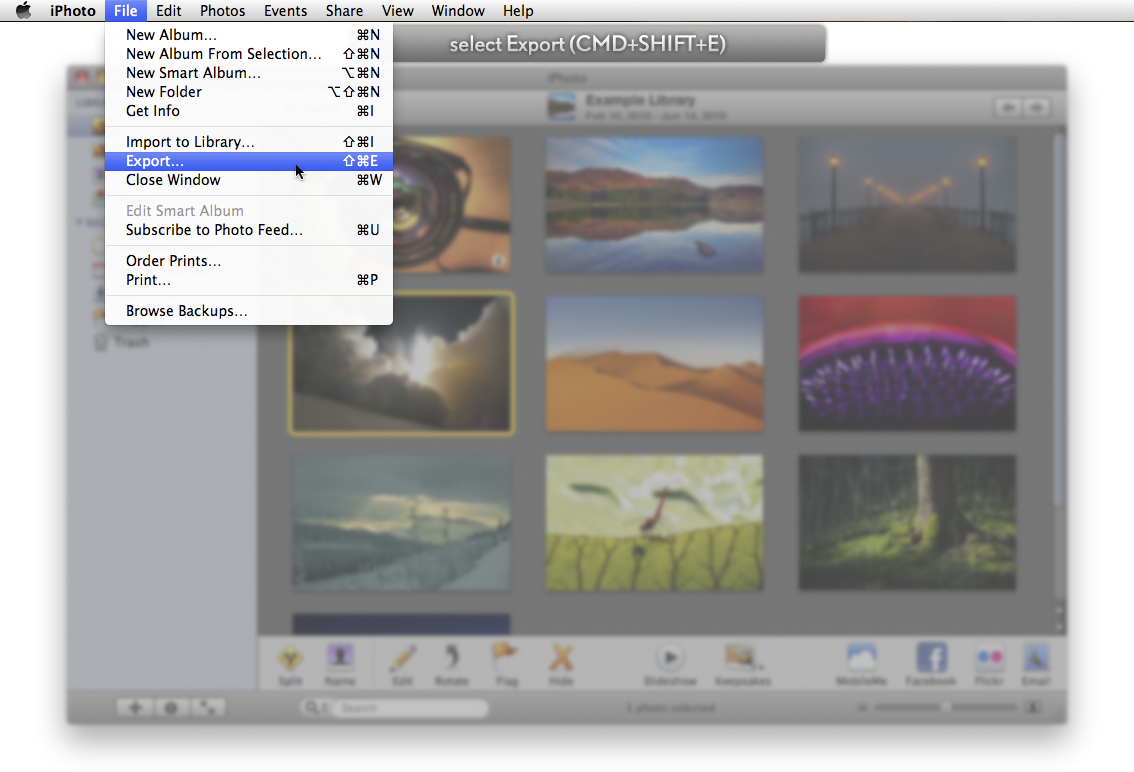
Task: Choose Get Info menu item
Action: pyautogui.click(x=249, y=111)
